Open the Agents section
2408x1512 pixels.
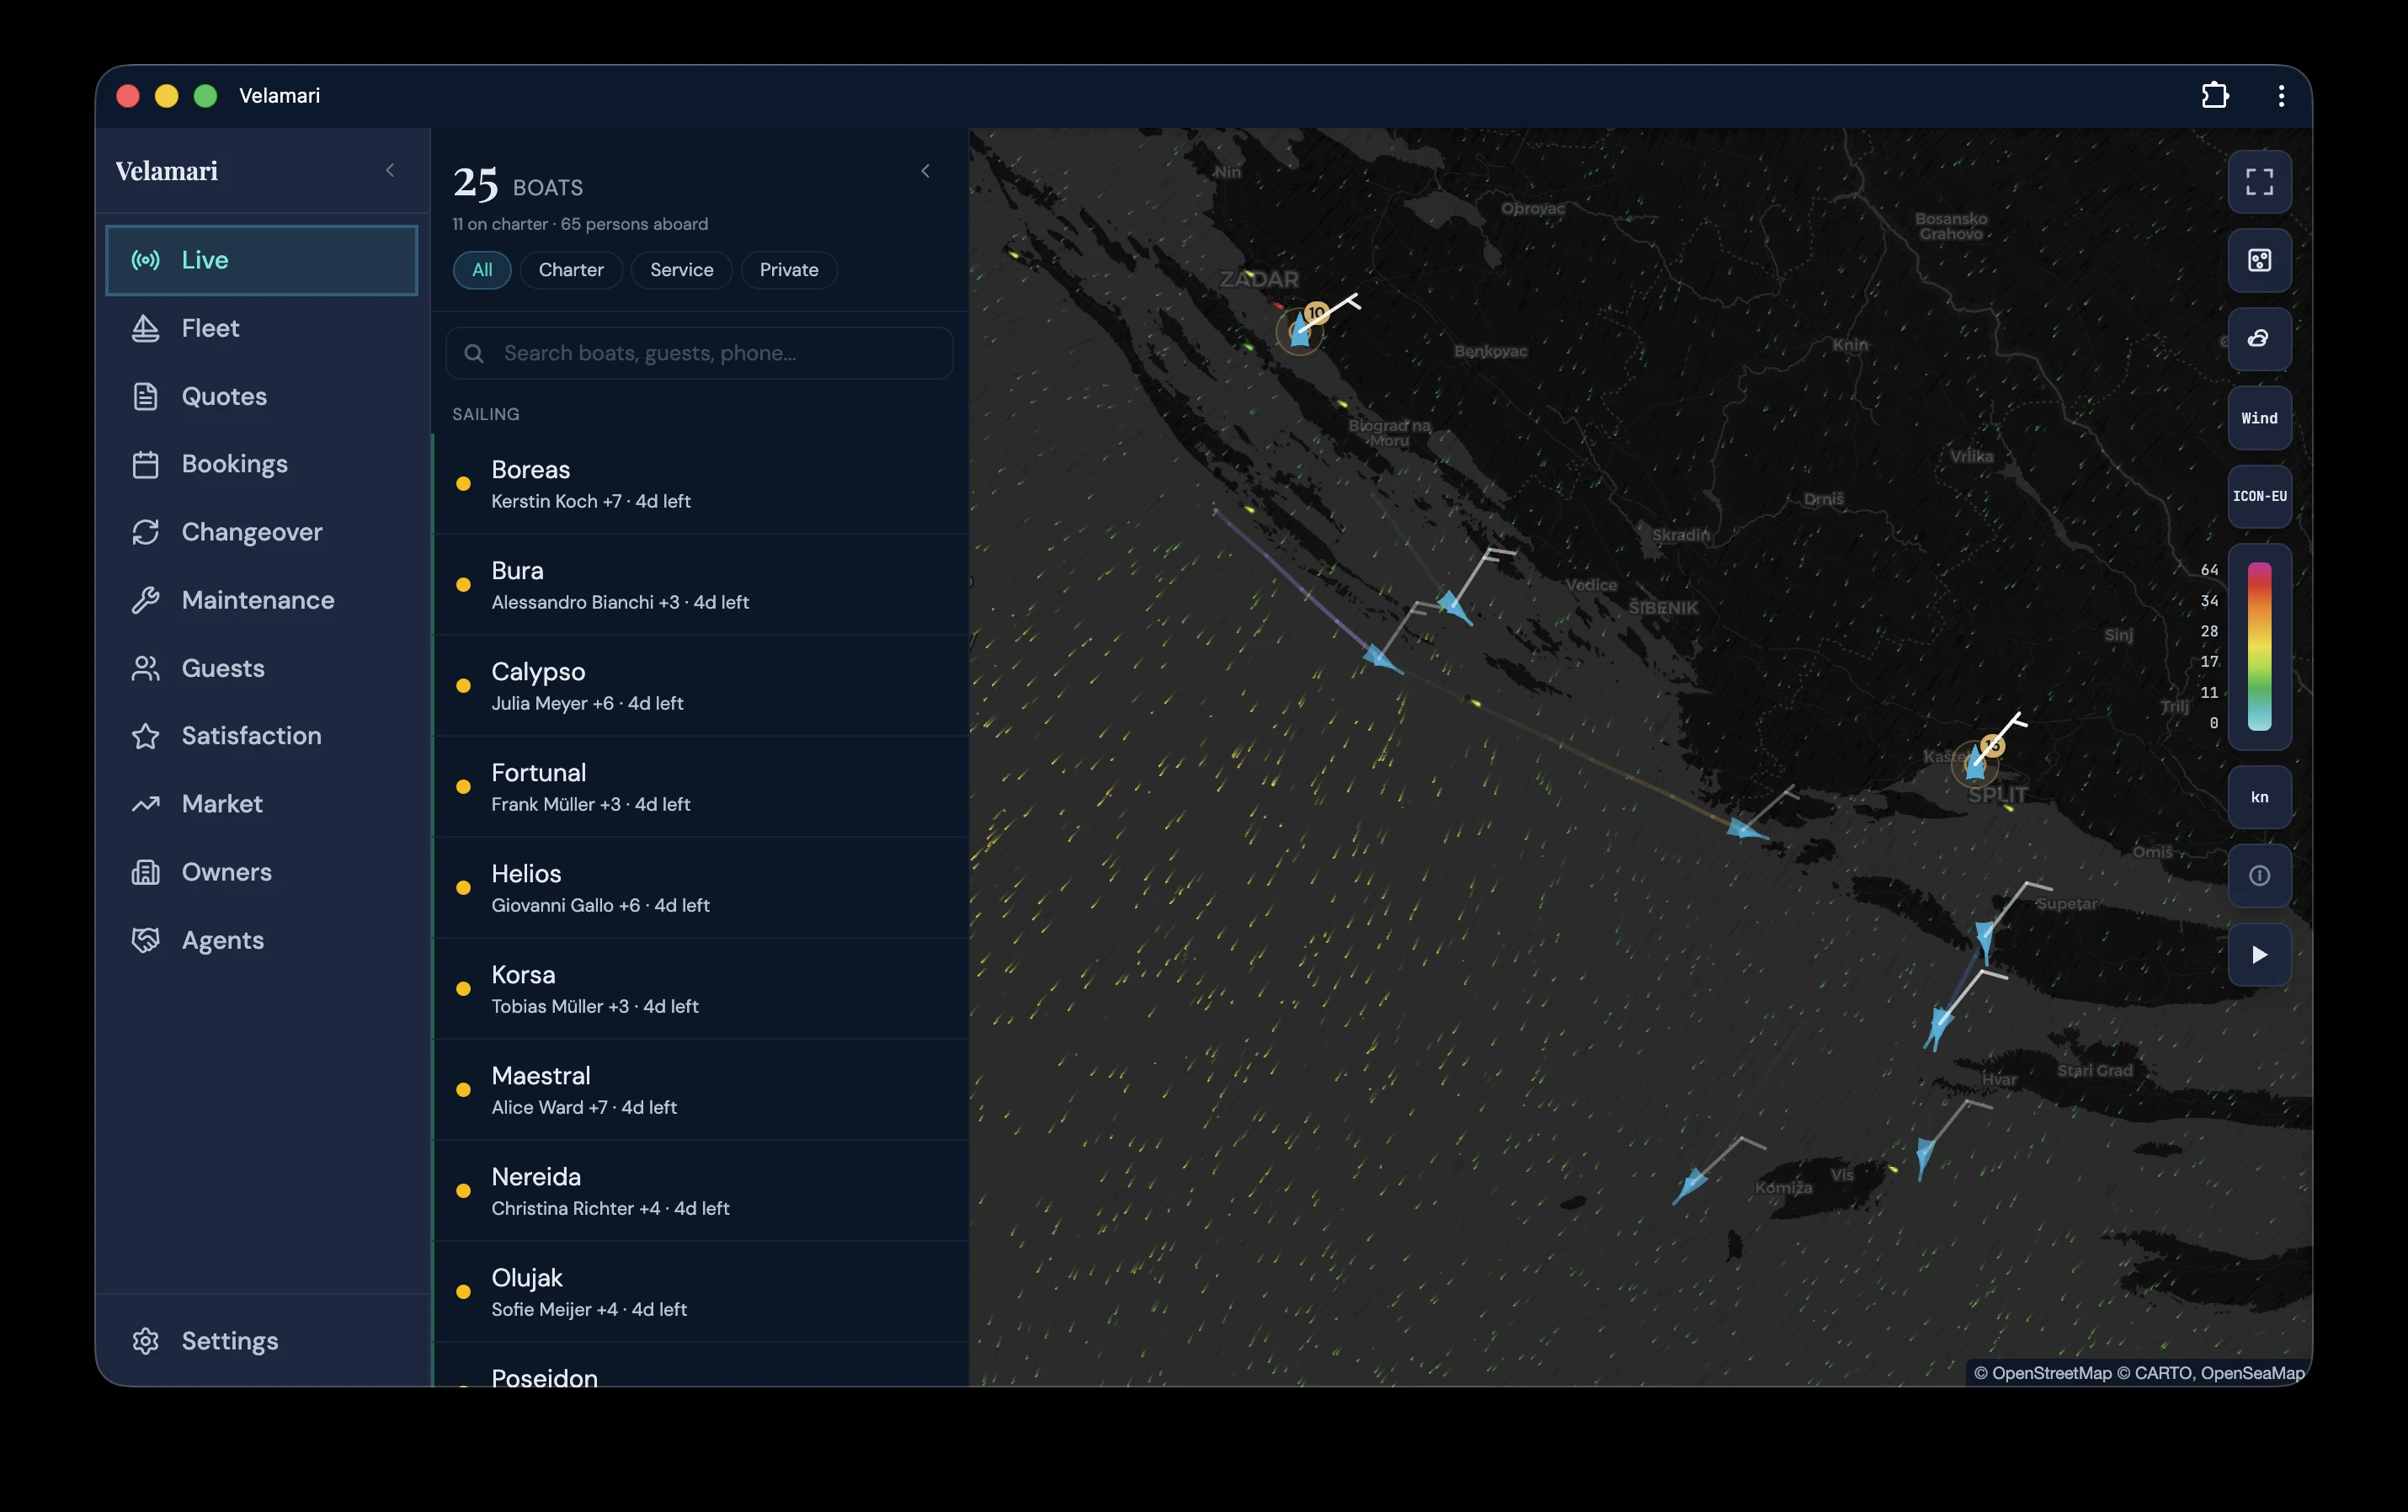[x=261, y=940]
